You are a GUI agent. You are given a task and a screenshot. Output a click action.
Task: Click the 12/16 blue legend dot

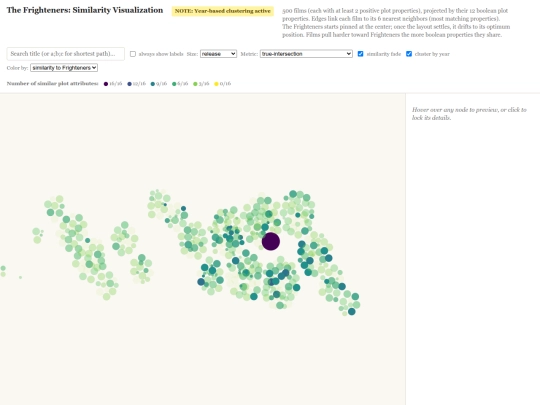tap(129, 84)
